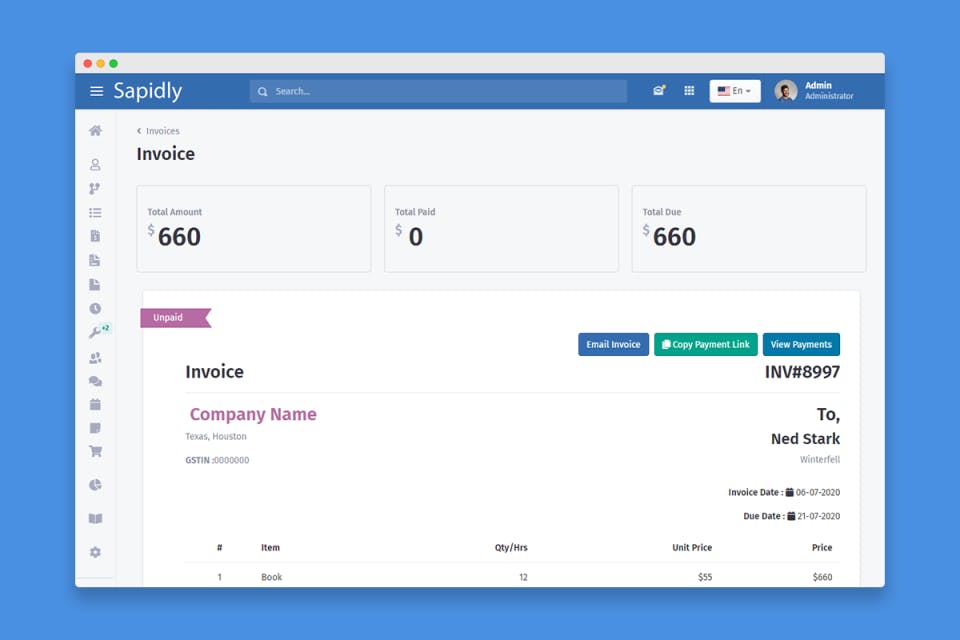Open the pie chart reports icon
Image resolution: width=960 pixels, height=640 pixels.
point(95,485)
